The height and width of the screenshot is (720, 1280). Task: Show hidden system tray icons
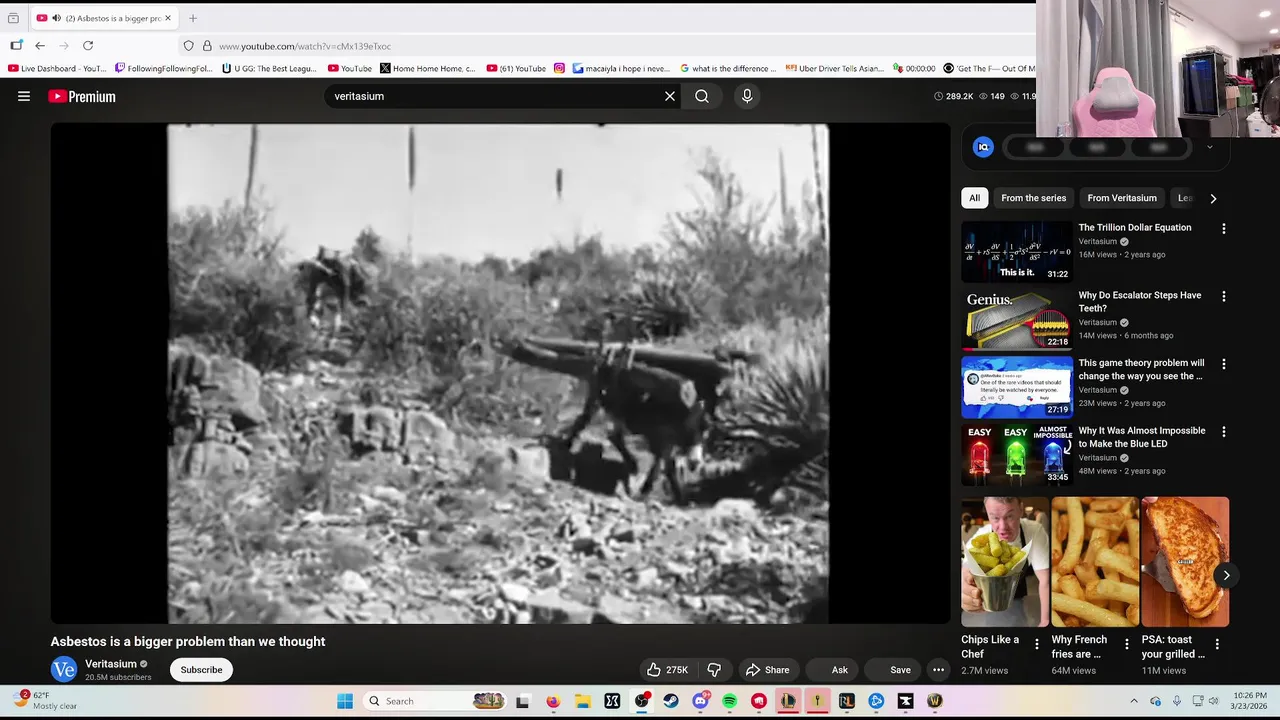1133,701
